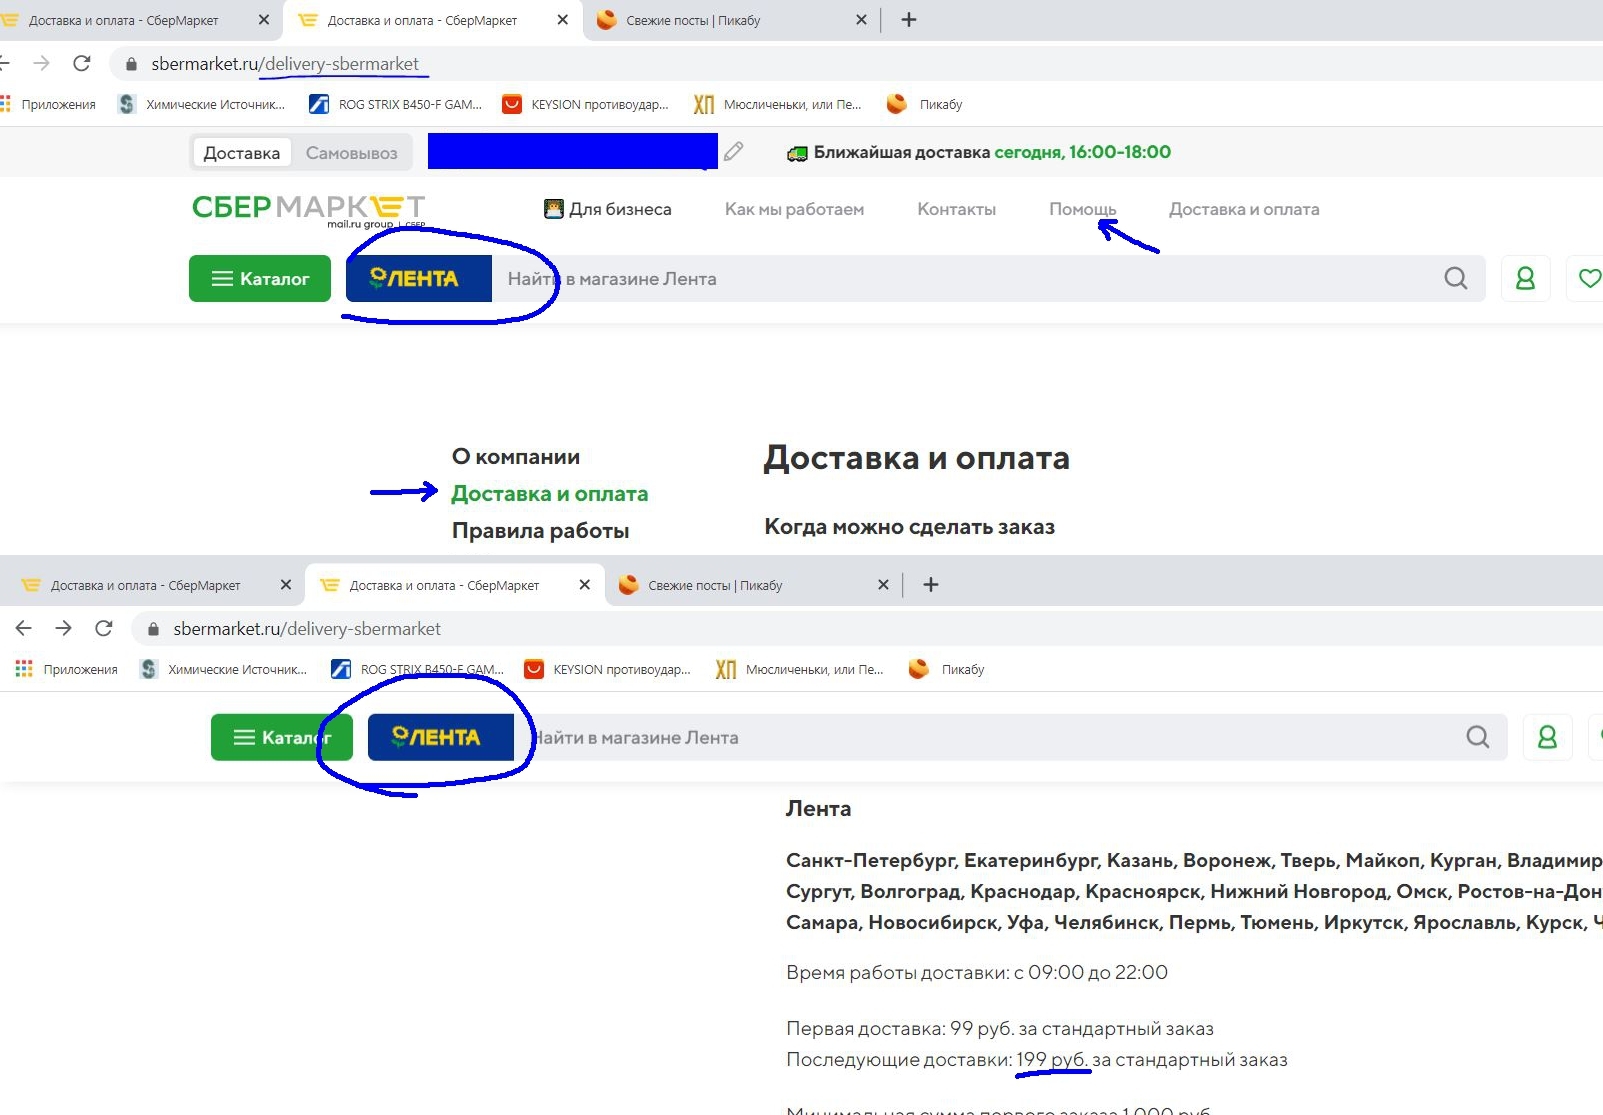Click lower address bar URL
The image size is (1603, 1115).
(307, 629)
